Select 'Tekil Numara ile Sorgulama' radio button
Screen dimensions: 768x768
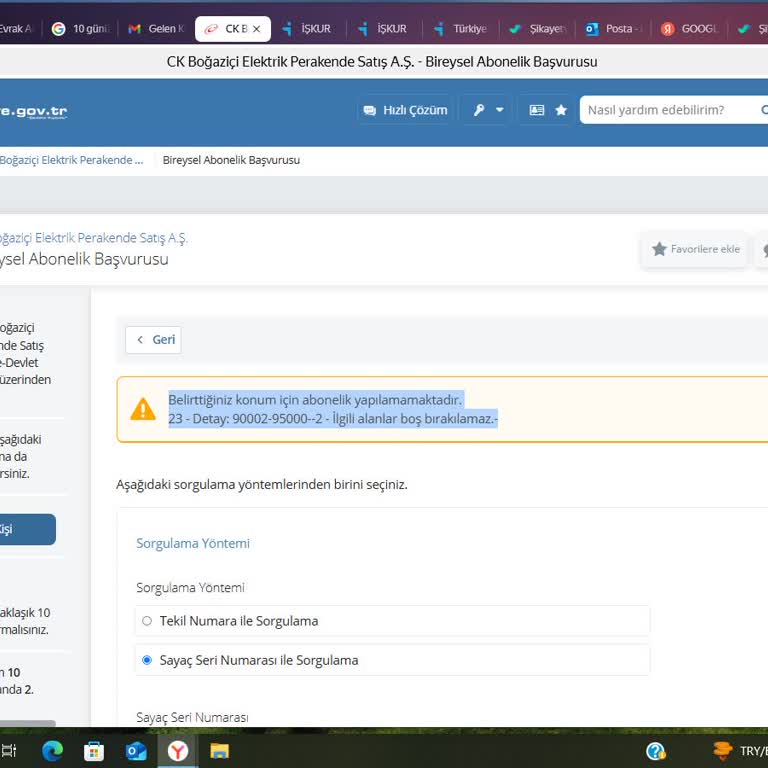pyautogui.click(x=147, y=621)
